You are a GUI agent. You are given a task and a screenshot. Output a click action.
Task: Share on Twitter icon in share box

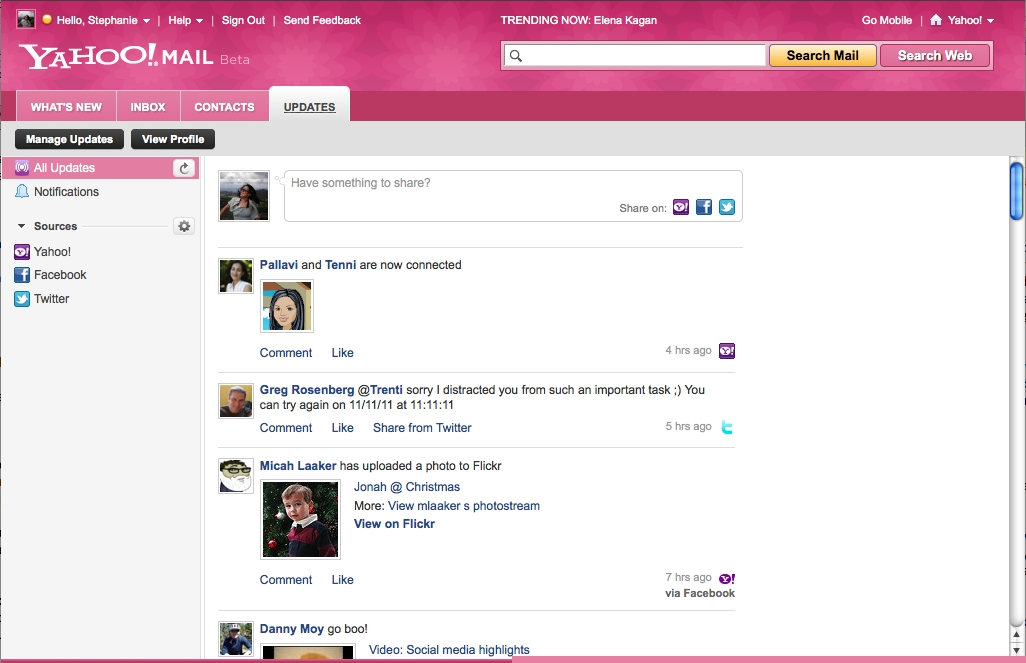pos(726,207)
